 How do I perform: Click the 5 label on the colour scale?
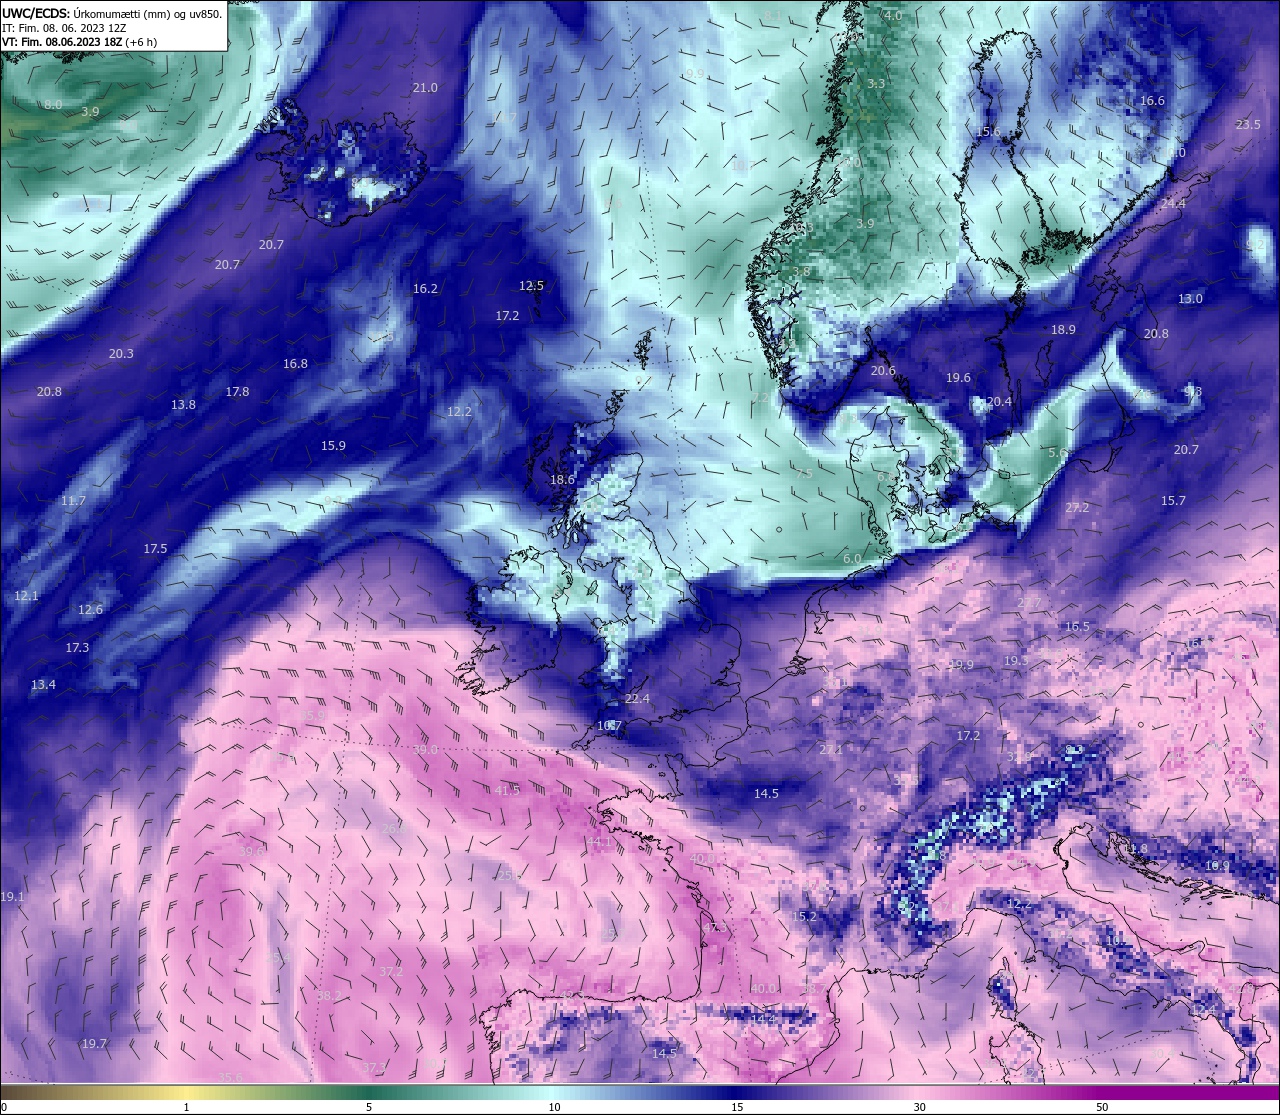point(369,1107)
